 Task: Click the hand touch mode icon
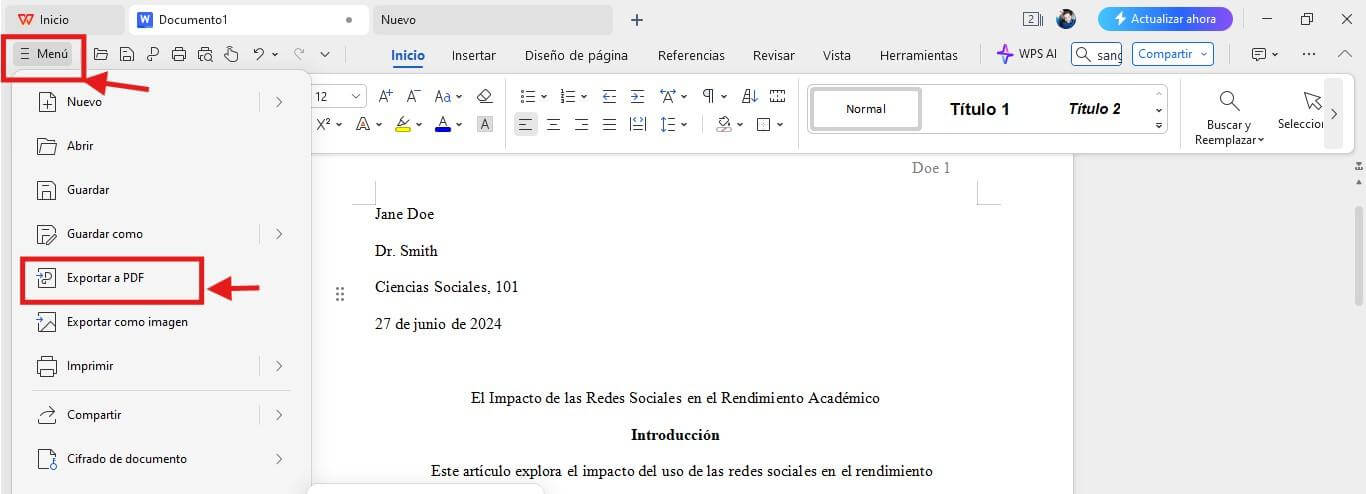pyautogui.click(x=231, y=54)
